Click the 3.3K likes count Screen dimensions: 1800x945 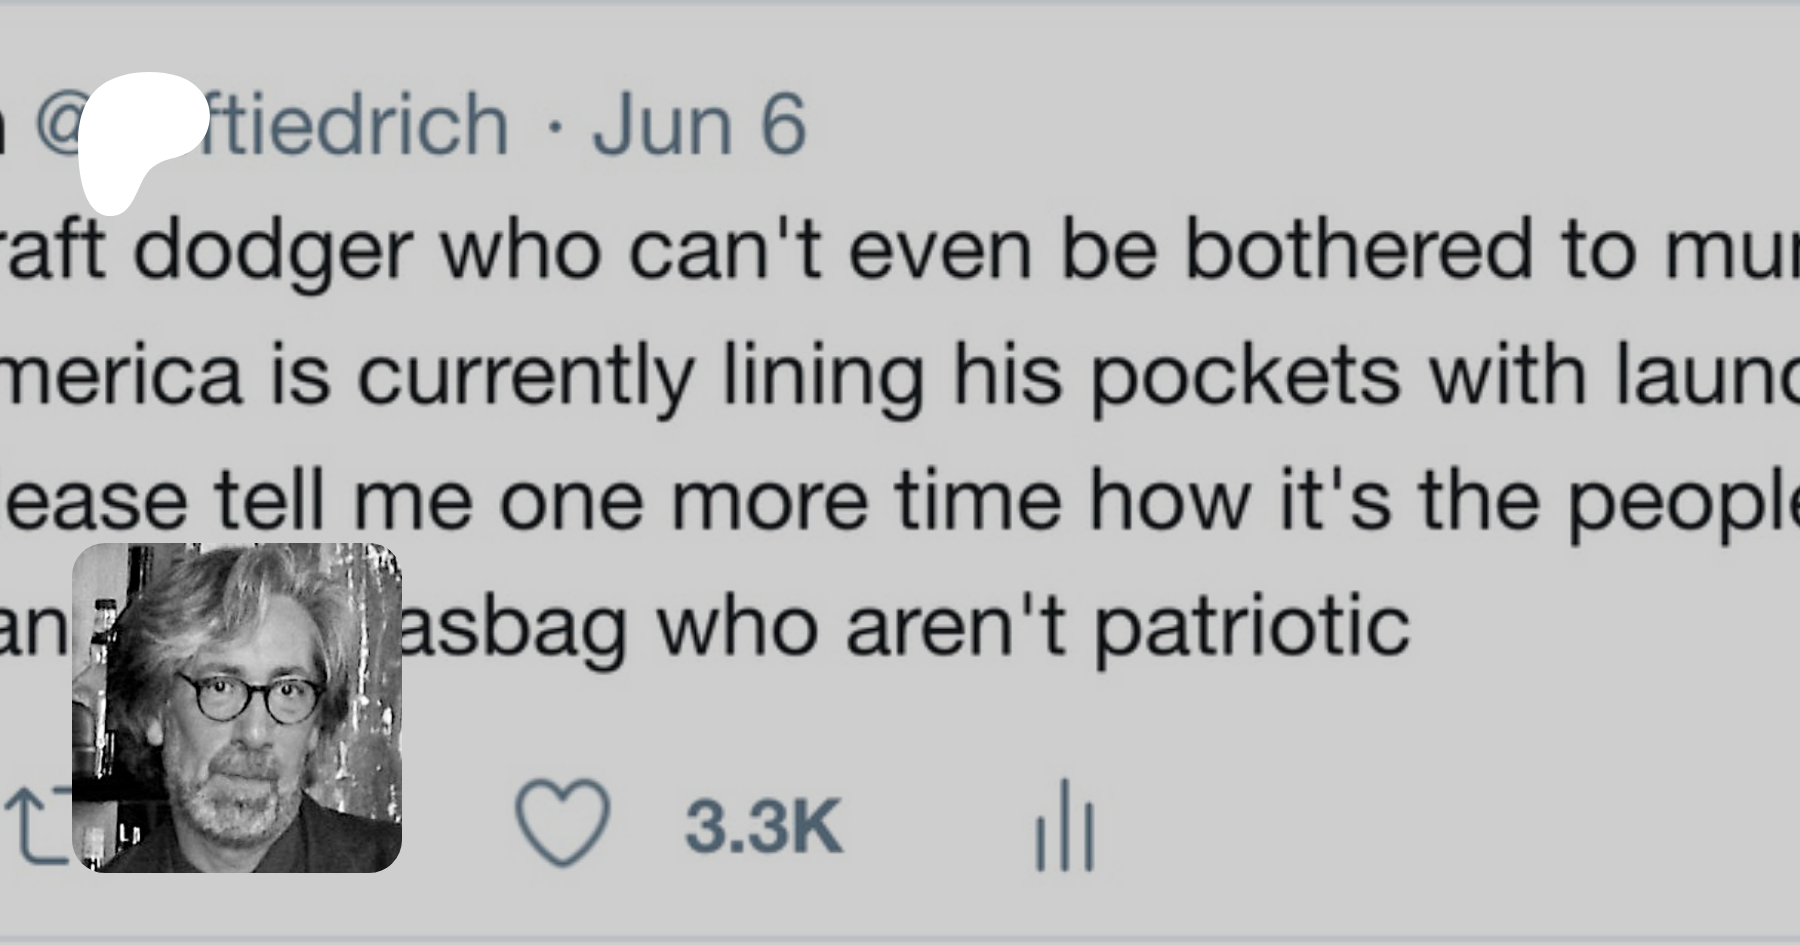click(x=764, y=827)
